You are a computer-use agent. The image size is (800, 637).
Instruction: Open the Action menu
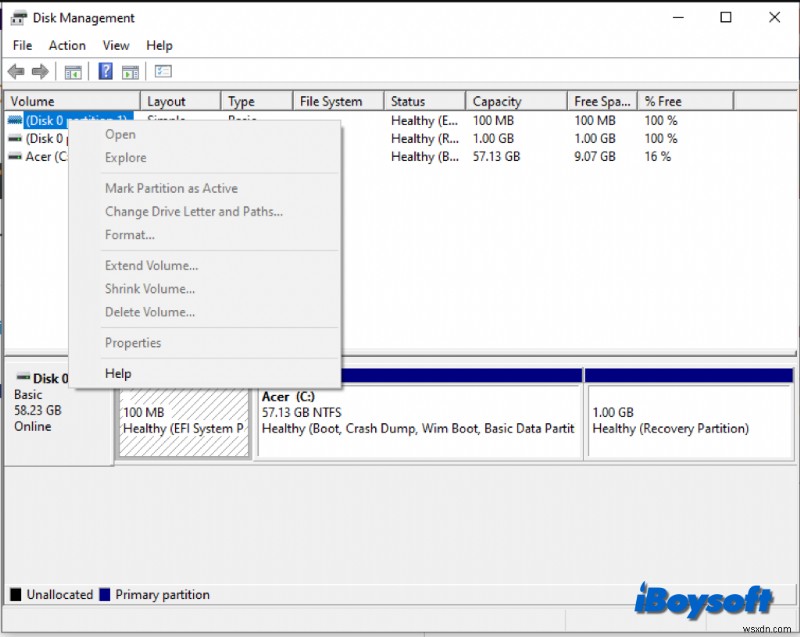point(67,45)
